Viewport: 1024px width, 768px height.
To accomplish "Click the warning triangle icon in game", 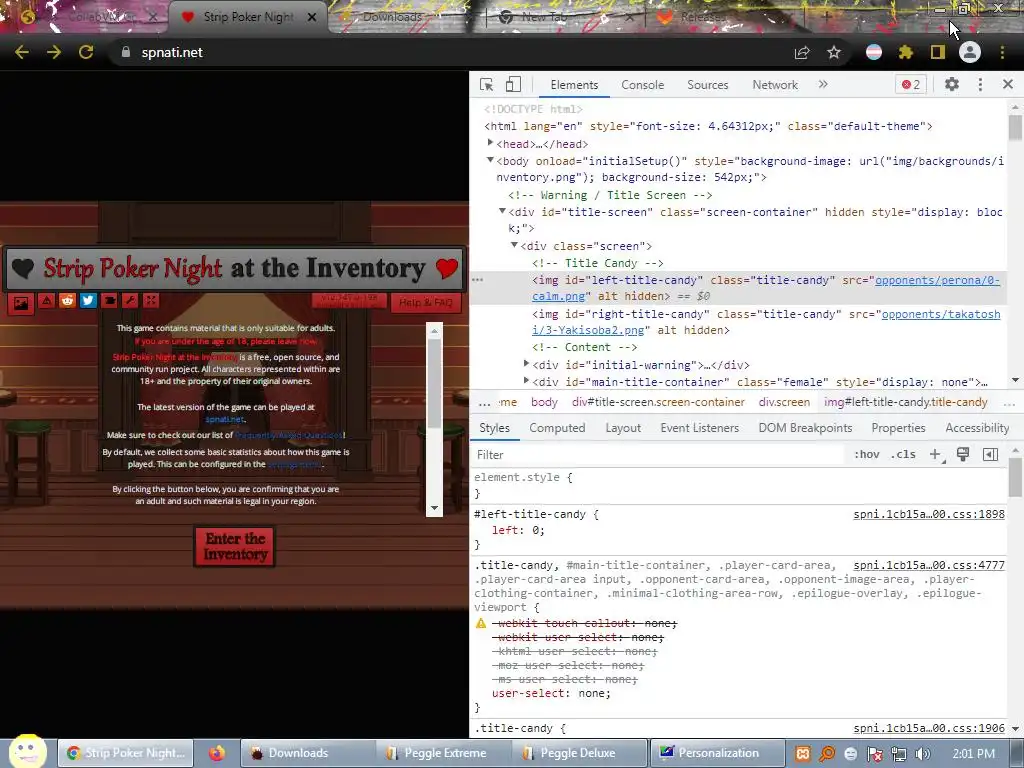I will (x=46, y=300).
